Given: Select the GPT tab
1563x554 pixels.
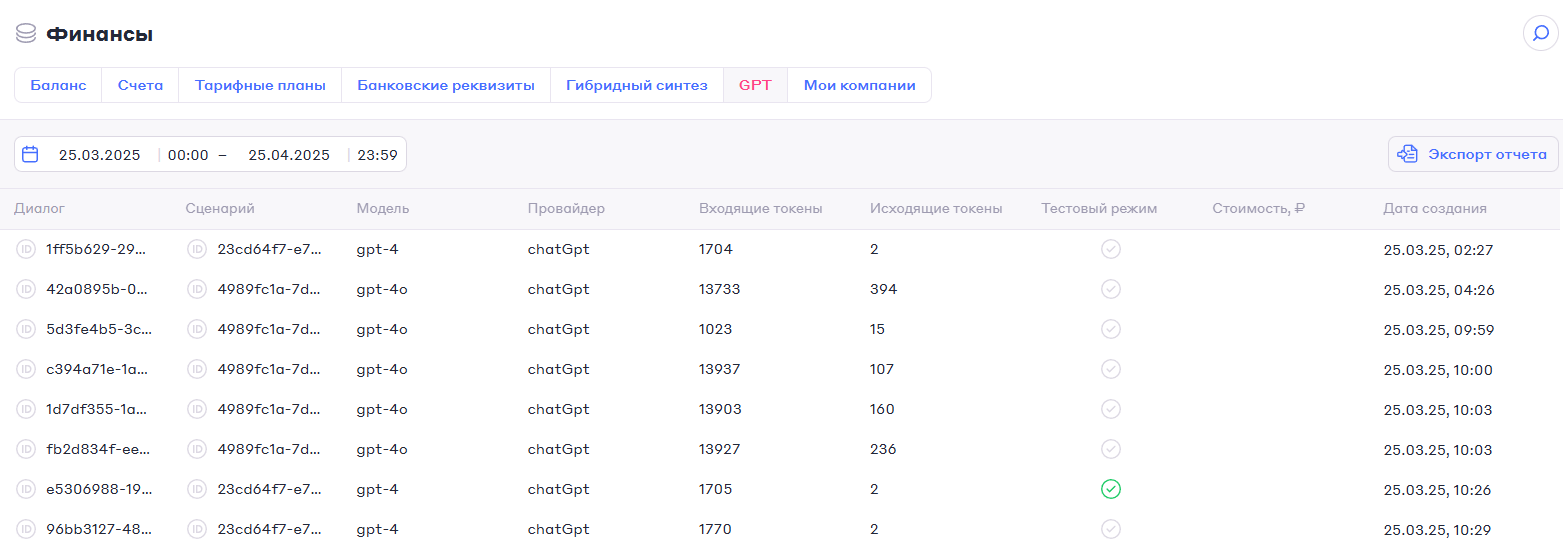Looking at the screenshot, I should (x=755, y=85).
